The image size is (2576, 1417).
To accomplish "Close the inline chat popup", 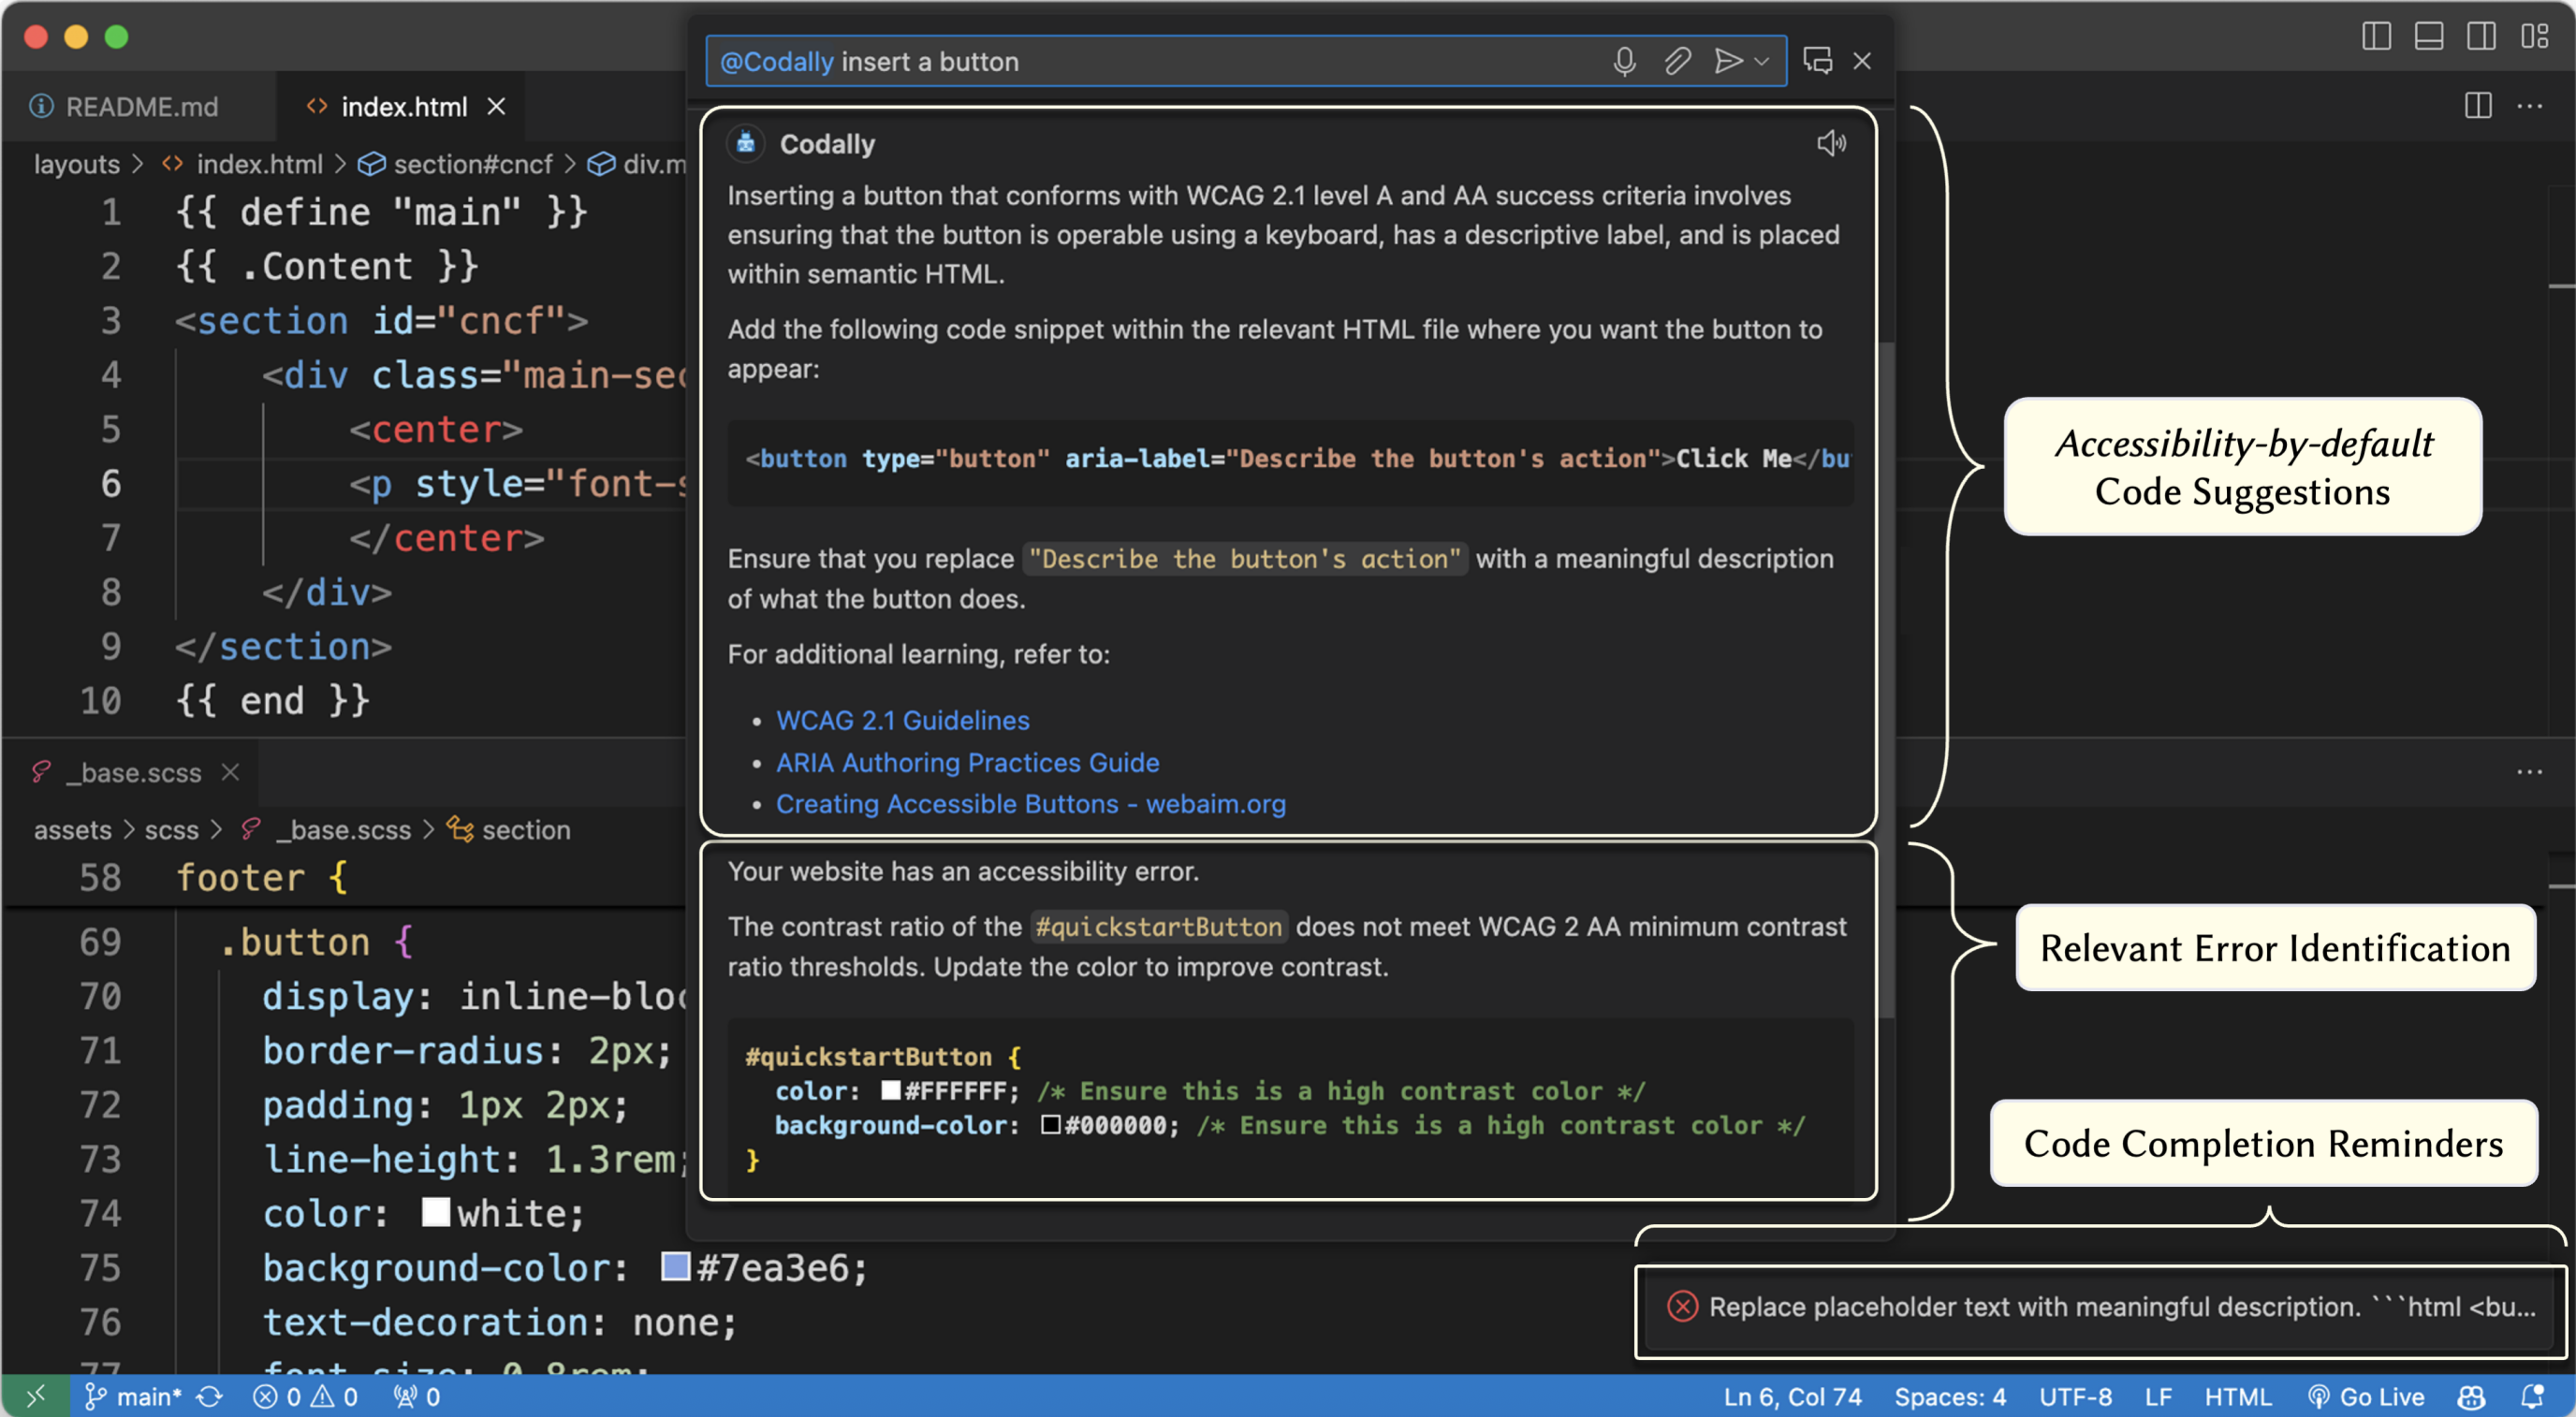I will click(x=1862, y=61).
